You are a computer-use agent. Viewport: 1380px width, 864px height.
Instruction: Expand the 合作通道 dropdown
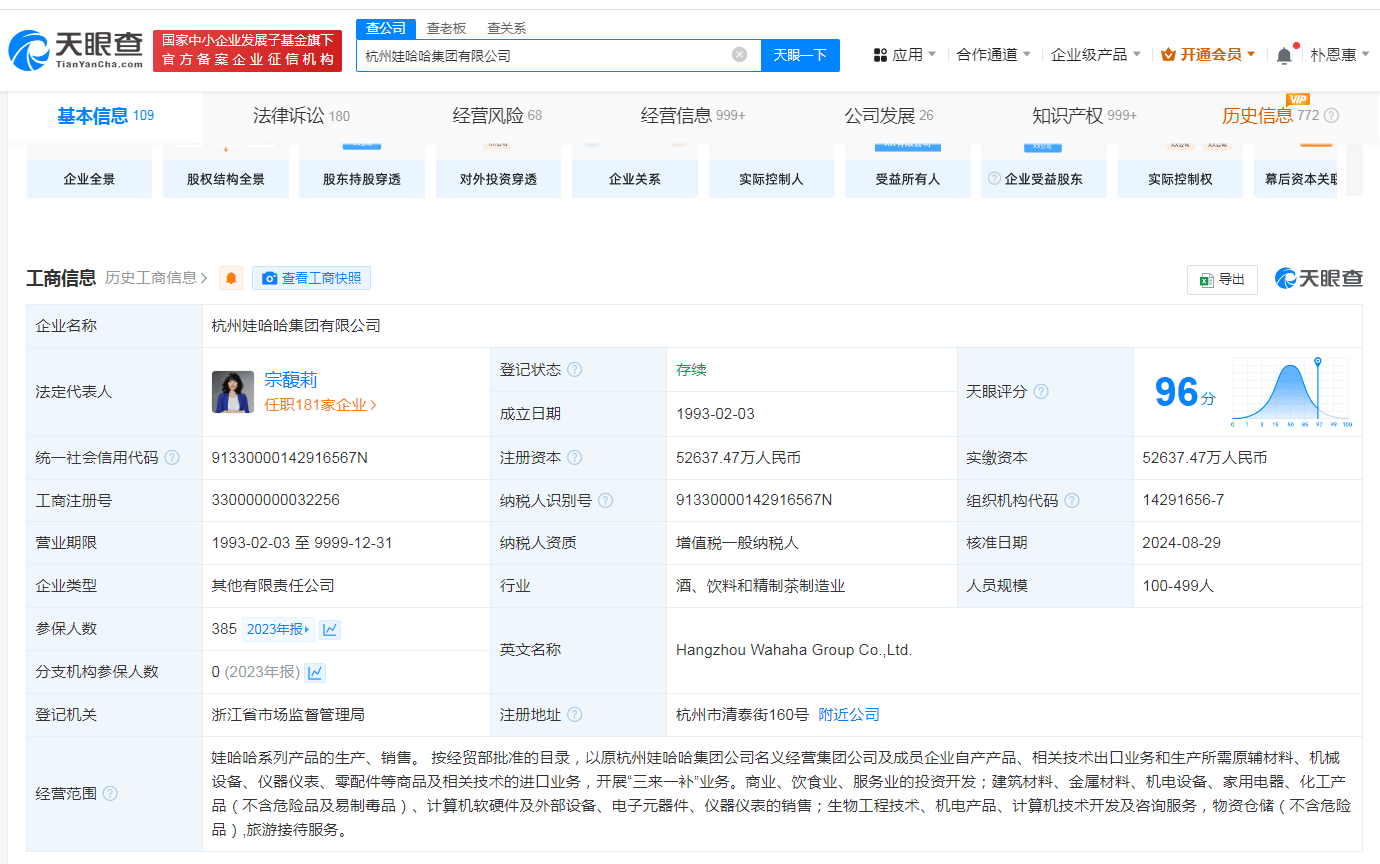[x=994, y=55]
